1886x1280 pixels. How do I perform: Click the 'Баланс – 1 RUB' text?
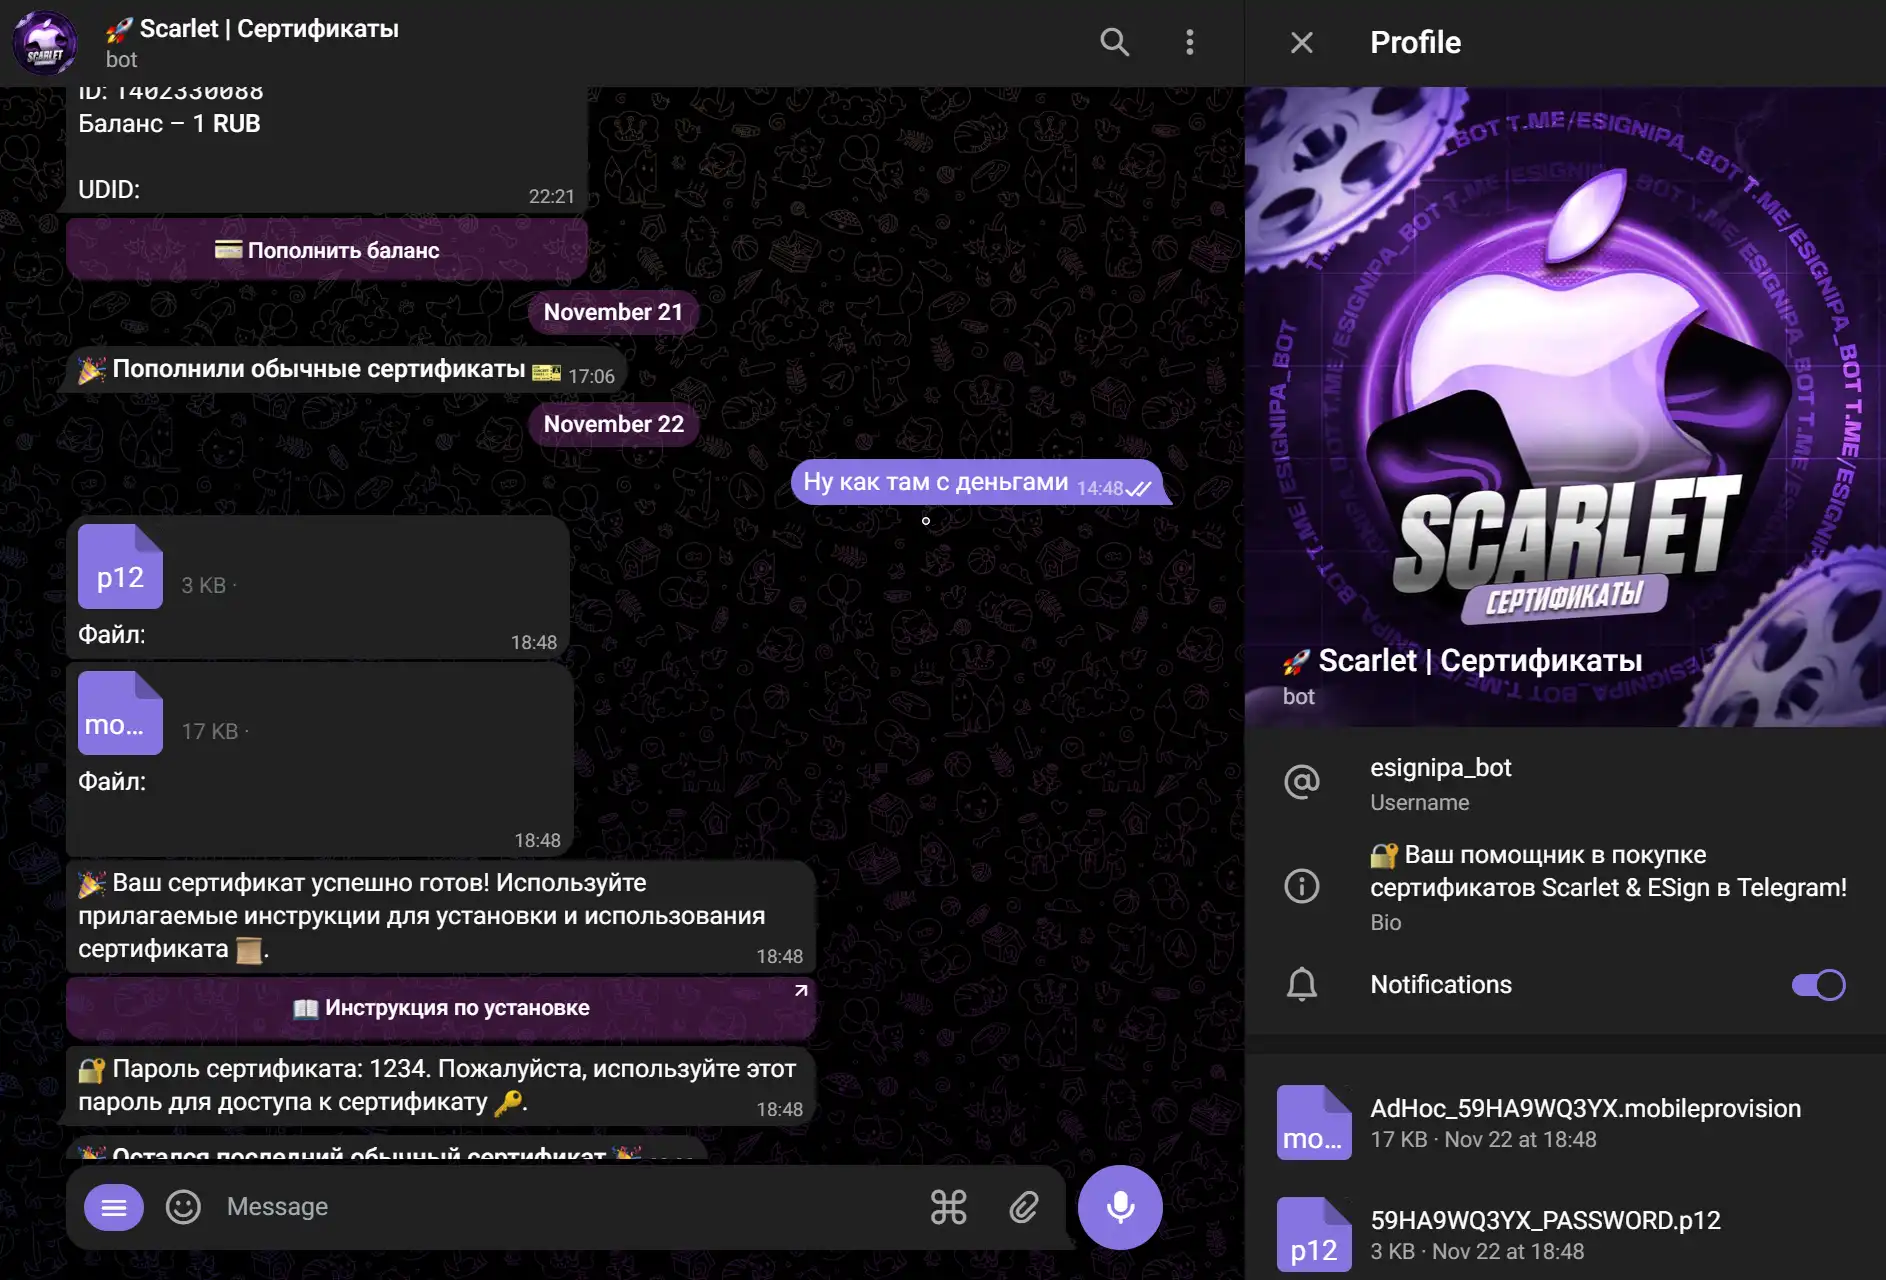tap(169, 124)
